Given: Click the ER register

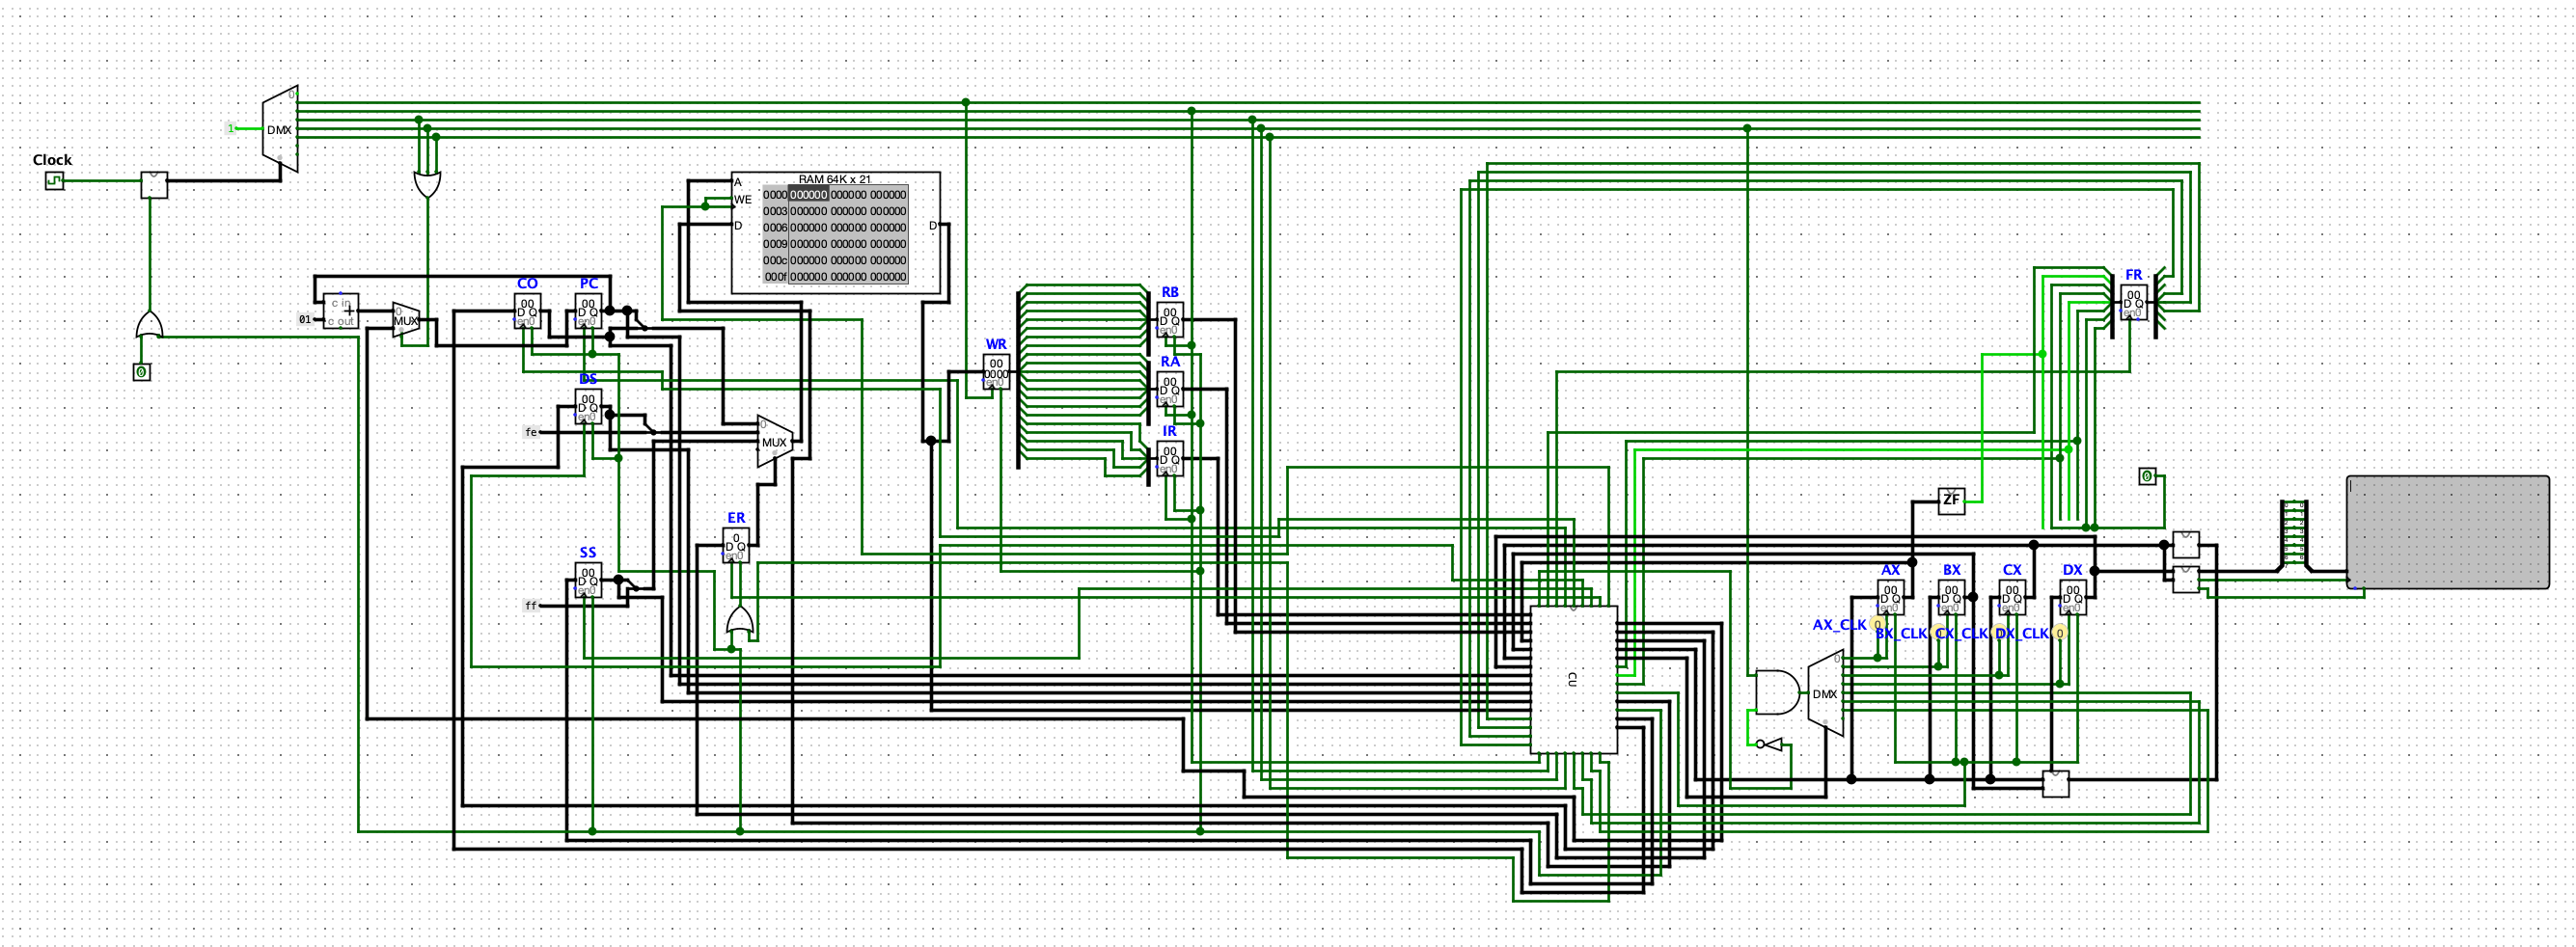Looking at the screenshot, I should pos(736,545).
